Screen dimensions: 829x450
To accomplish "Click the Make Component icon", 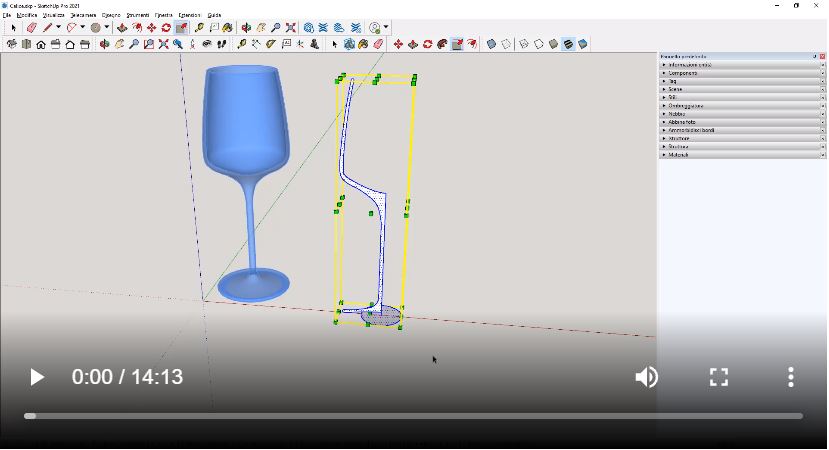I will point(349,44).
